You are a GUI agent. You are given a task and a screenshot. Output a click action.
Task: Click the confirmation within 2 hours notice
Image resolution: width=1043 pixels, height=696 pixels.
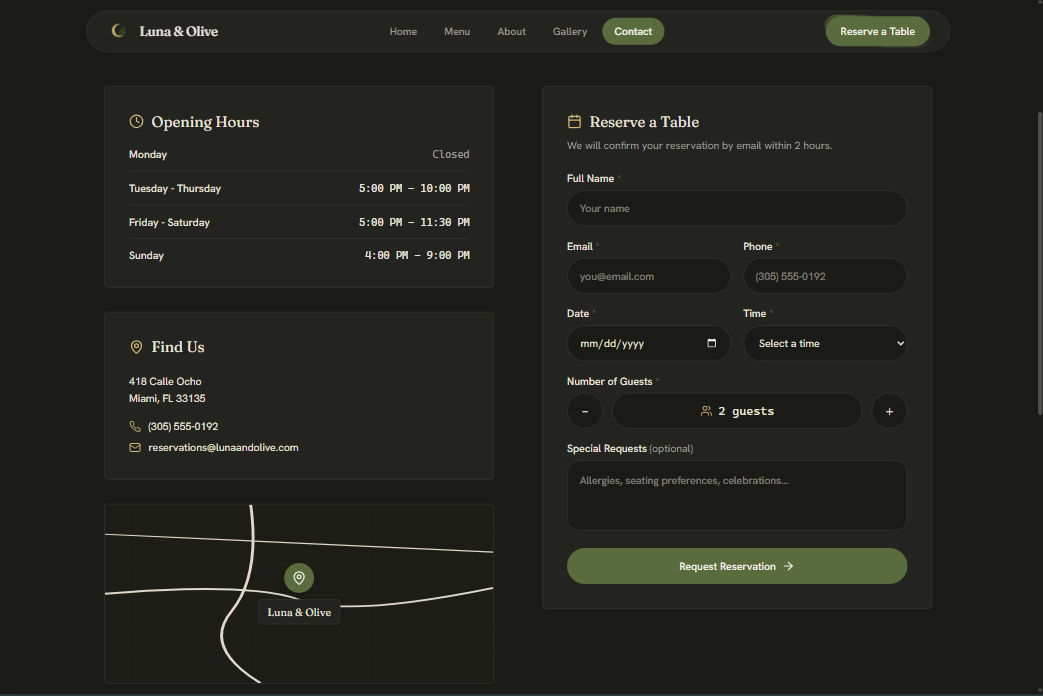[x=700, y=146]
